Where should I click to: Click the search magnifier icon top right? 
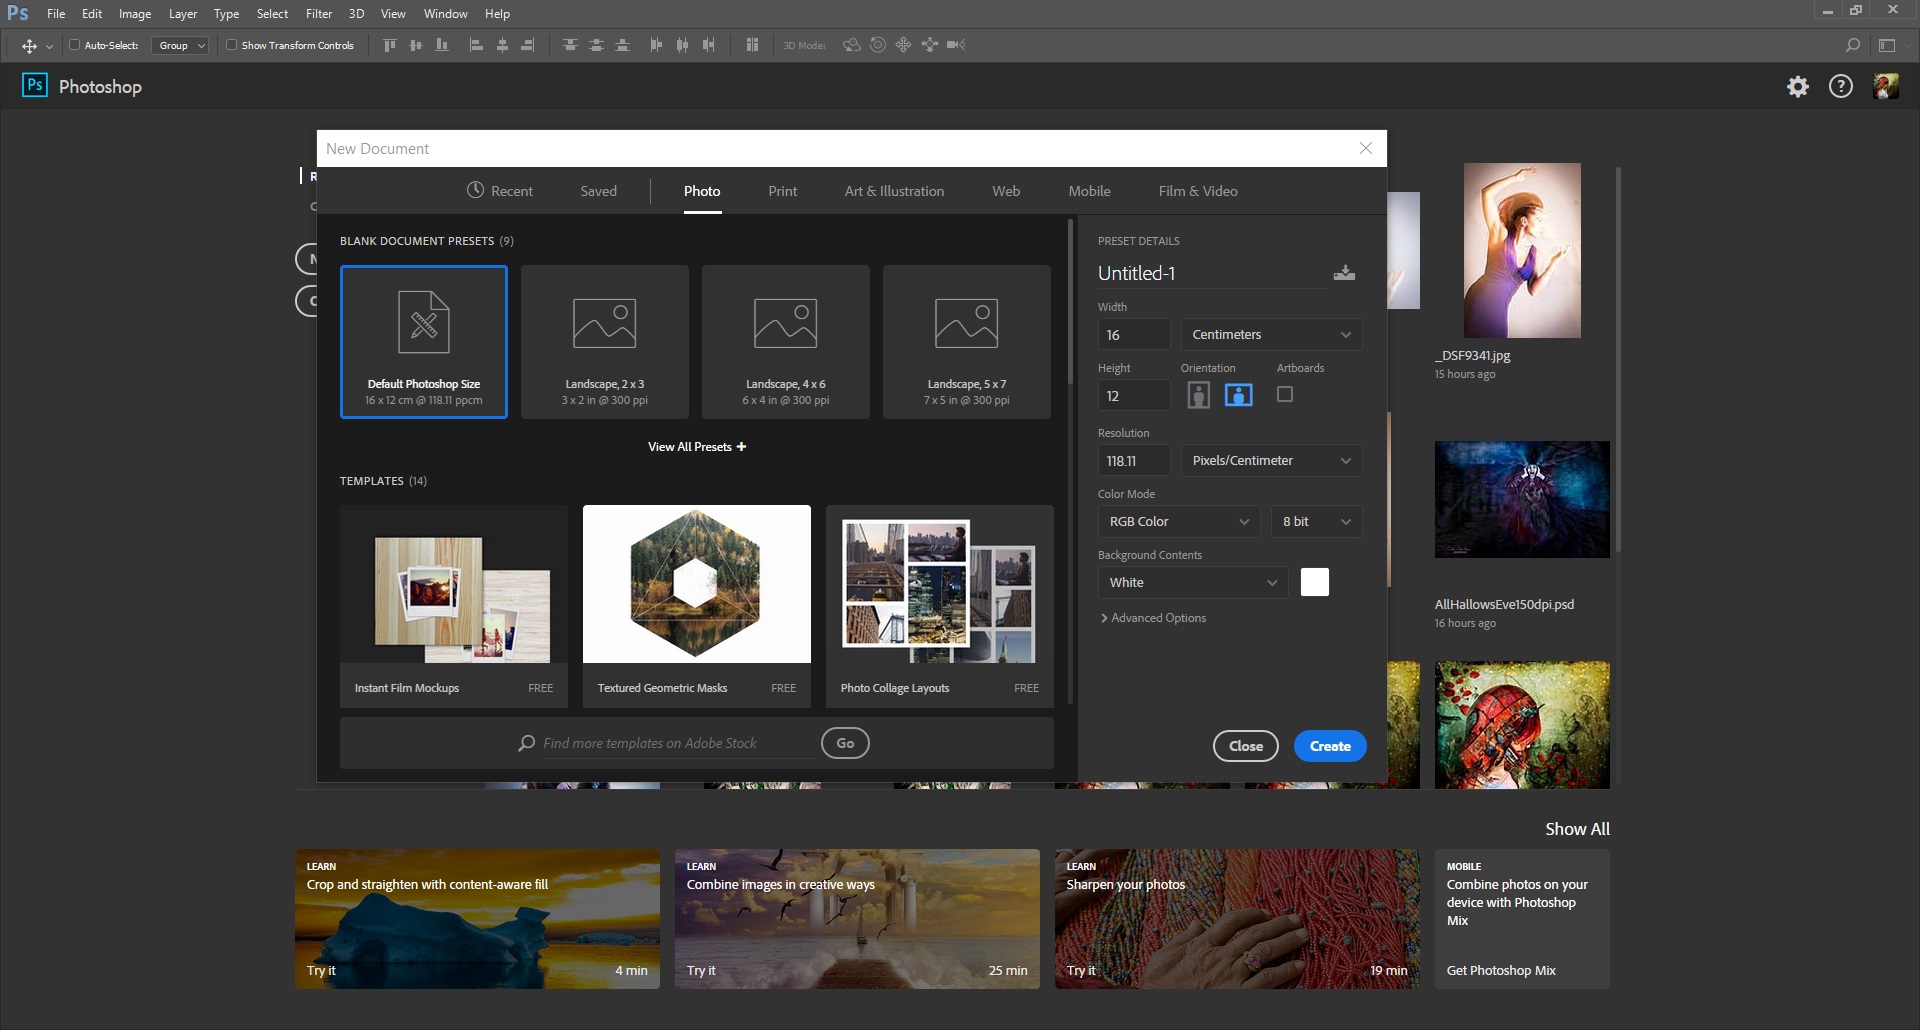click(x=1853, y=45)
